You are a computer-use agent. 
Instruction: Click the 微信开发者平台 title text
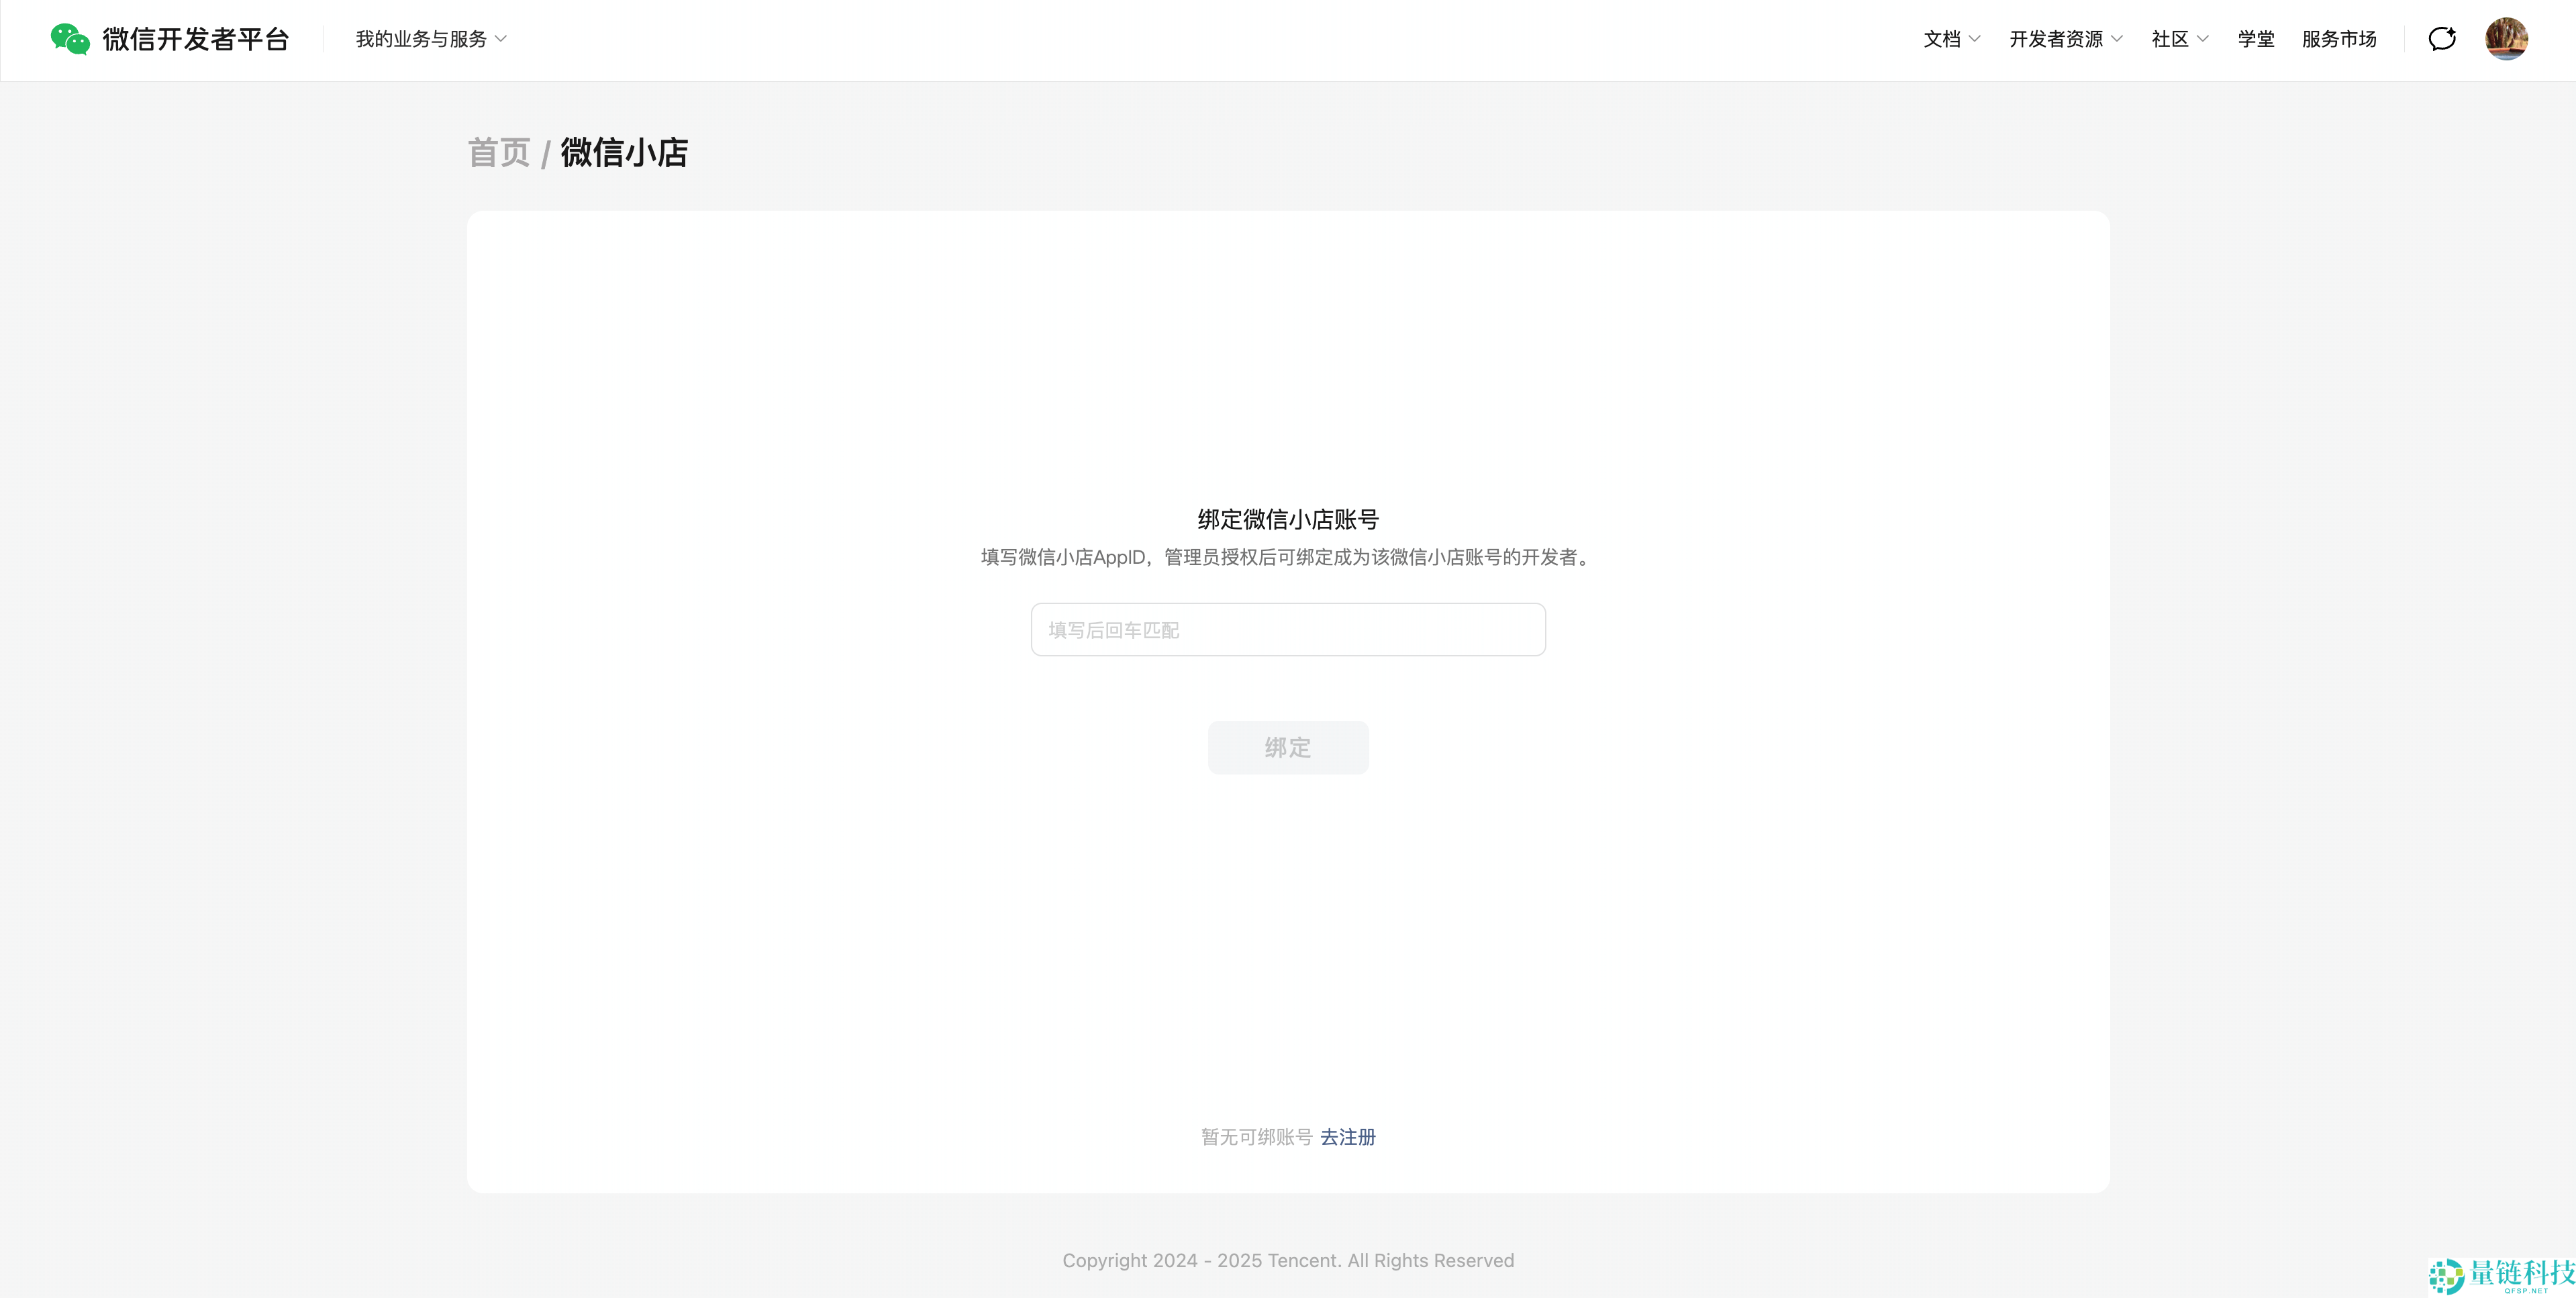pos(196,39)
